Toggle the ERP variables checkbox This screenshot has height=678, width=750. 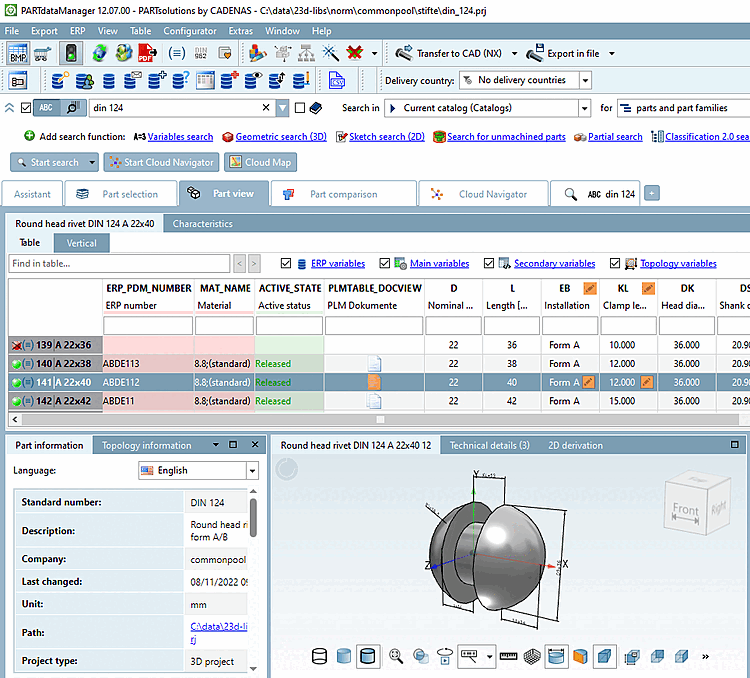287,264
